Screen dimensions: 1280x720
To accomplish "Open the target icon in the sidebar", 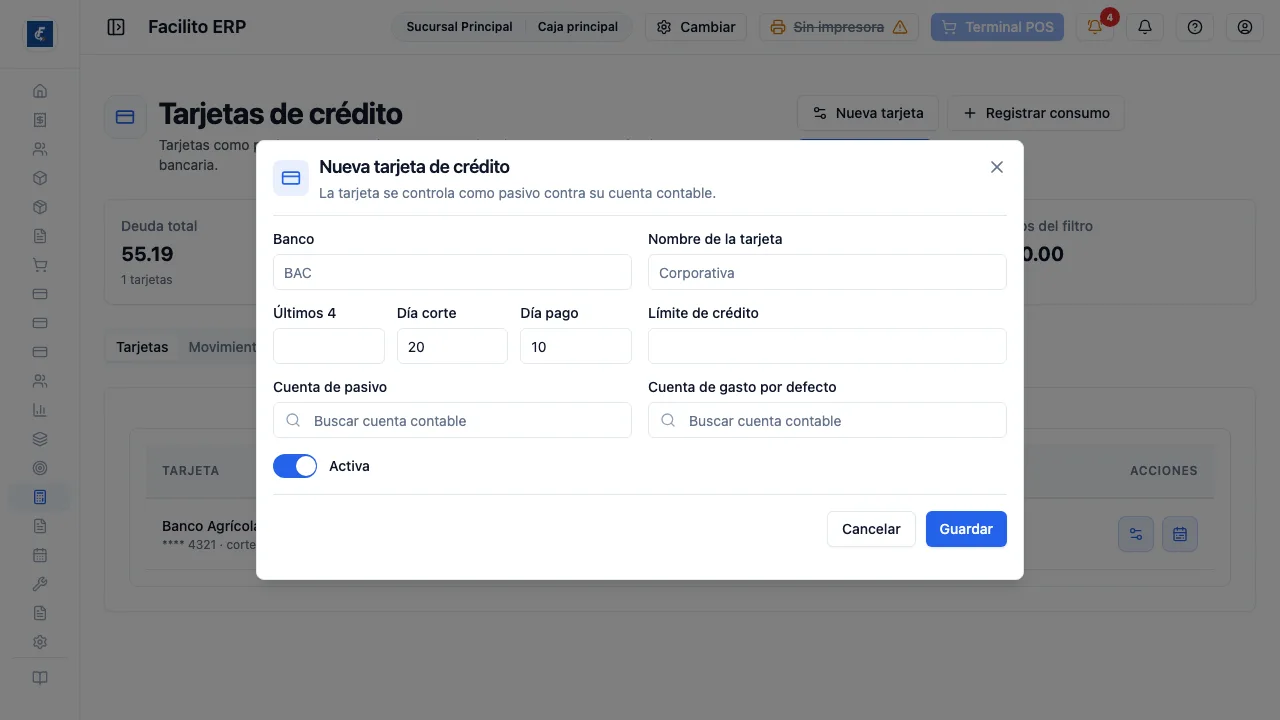I will pos(40,468).
